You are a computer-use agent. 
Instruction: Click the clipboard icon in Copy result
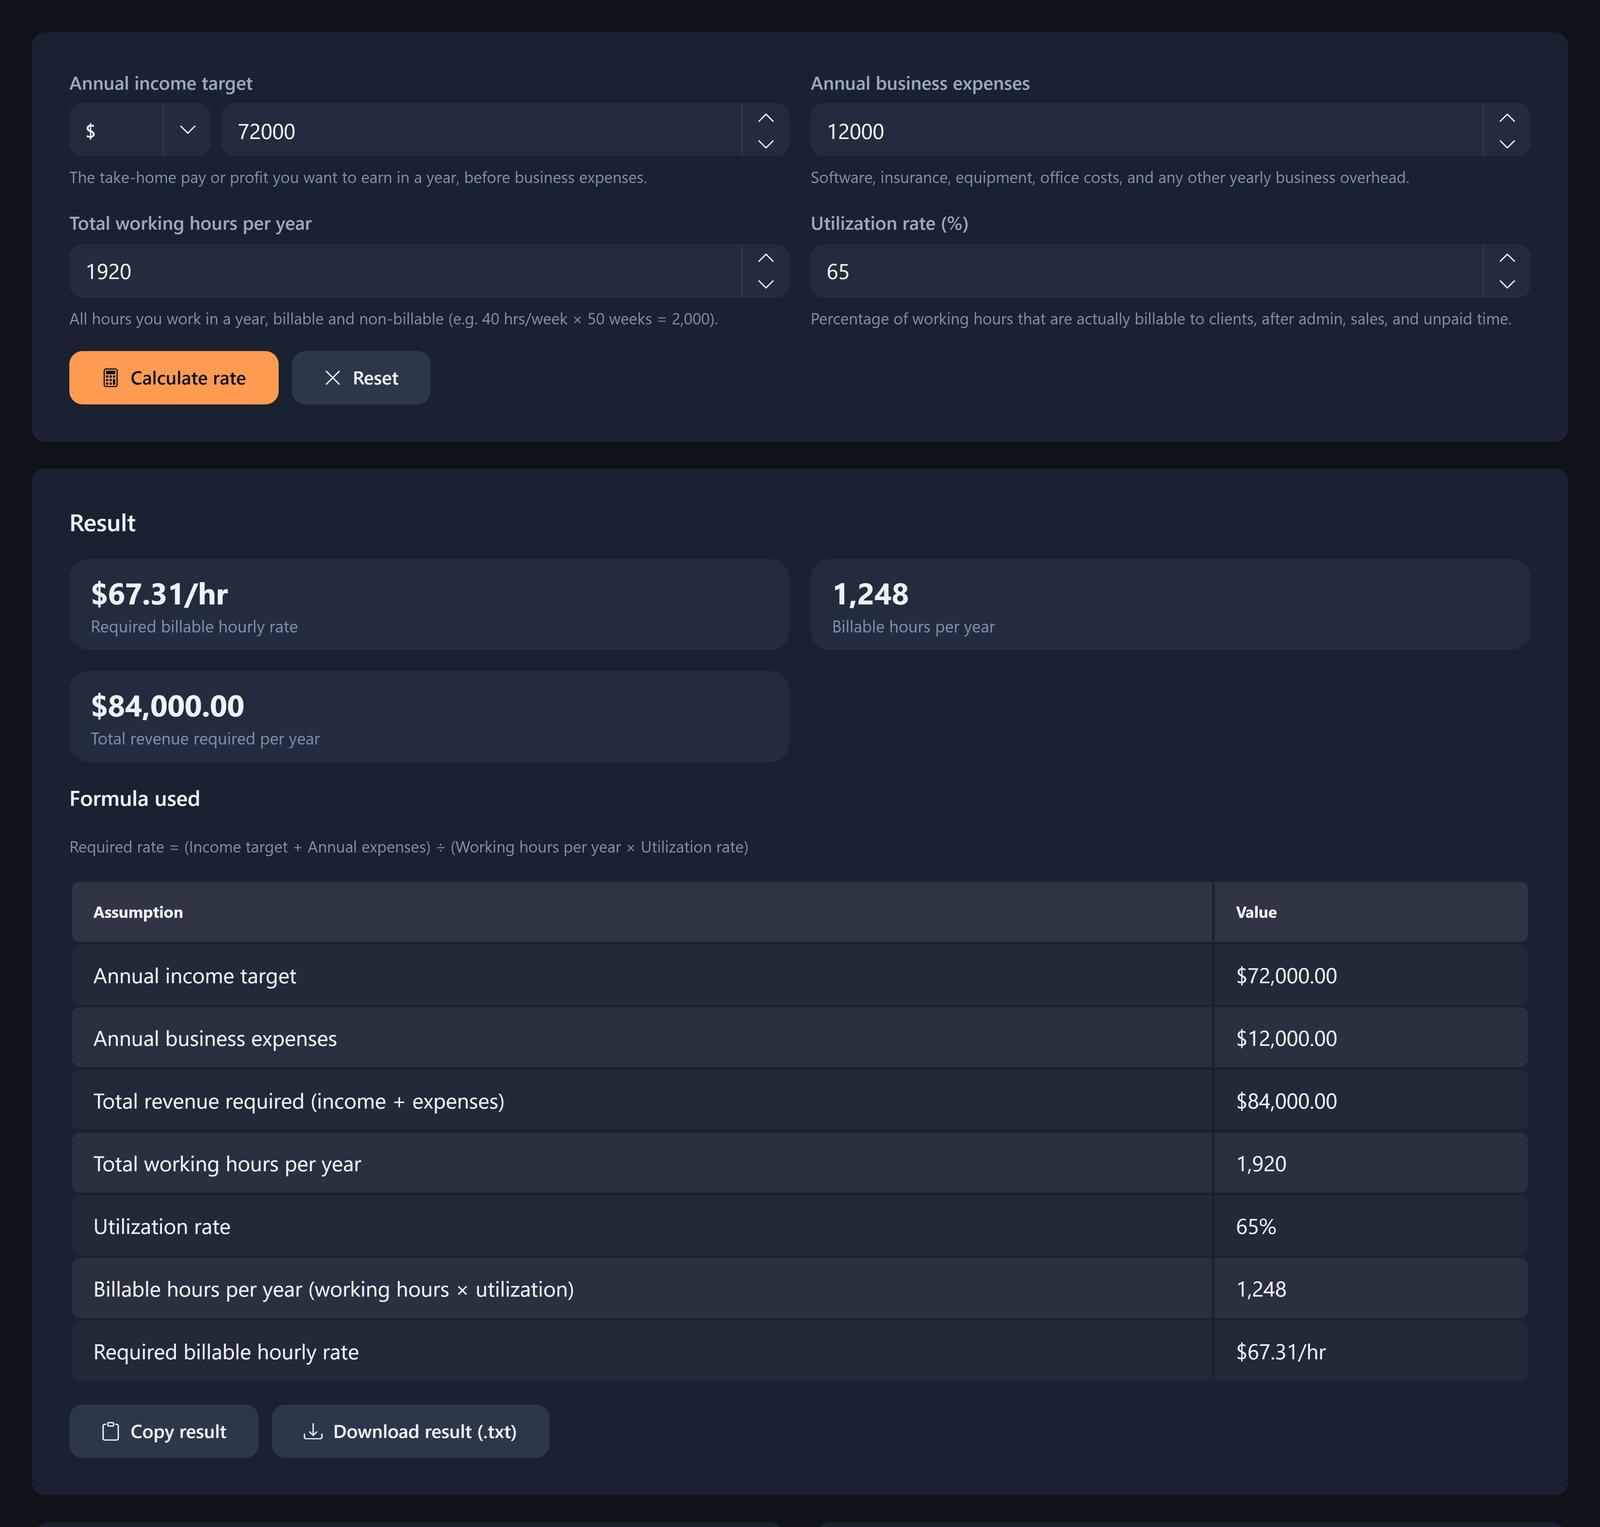(x=111, y=1432)
